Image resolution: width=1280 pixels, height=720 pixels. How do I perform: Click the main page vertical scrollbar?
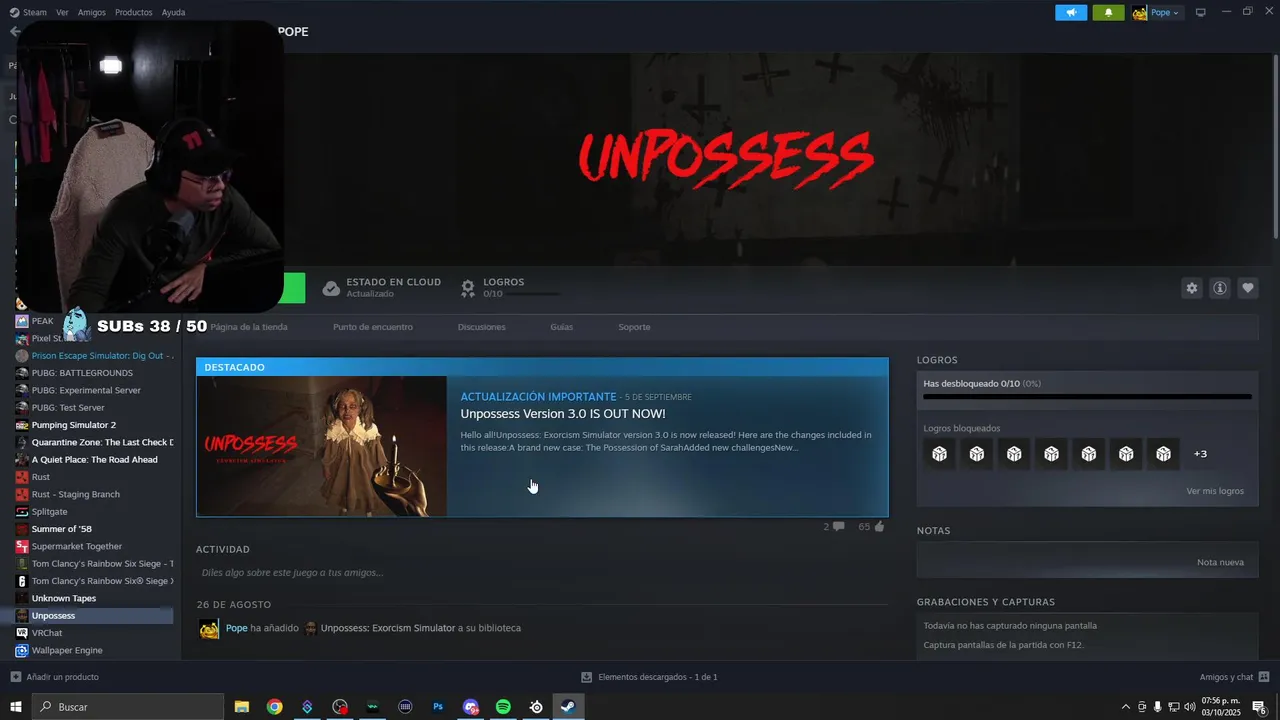1275,145
